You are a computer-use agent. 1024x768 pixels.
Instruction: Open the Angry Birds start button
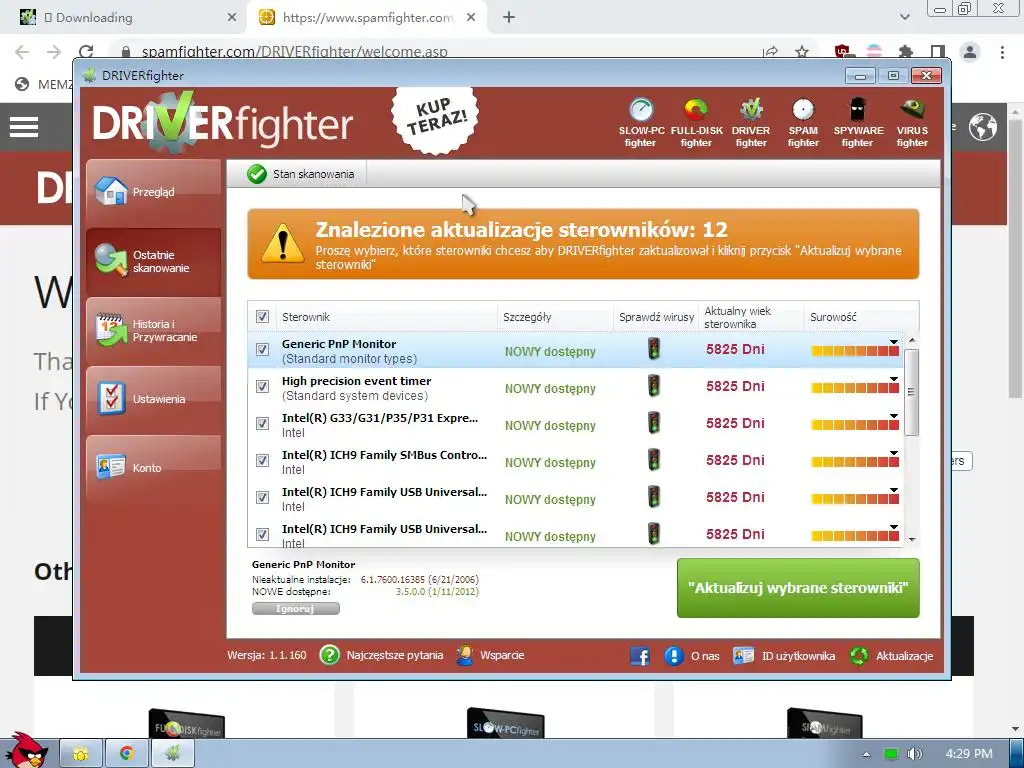(x=25, y=751)
